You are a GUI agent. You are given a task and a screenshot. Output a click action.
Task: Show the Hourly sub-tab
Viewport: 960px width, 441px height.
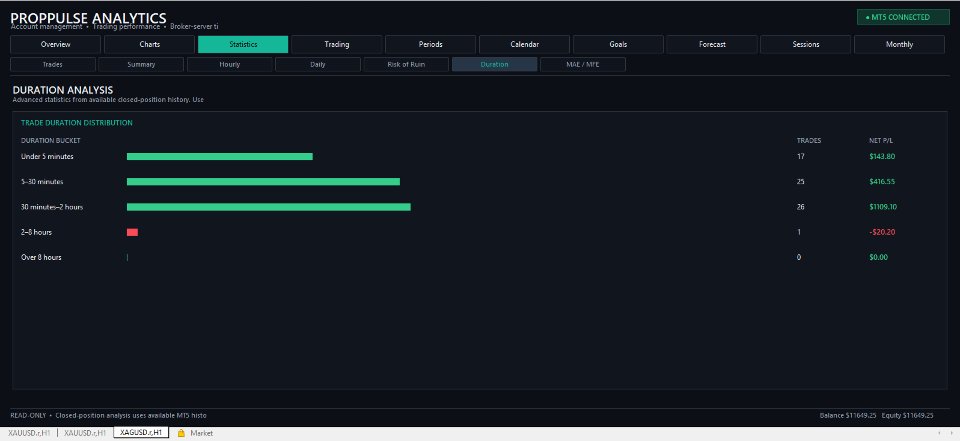point(230,64)
